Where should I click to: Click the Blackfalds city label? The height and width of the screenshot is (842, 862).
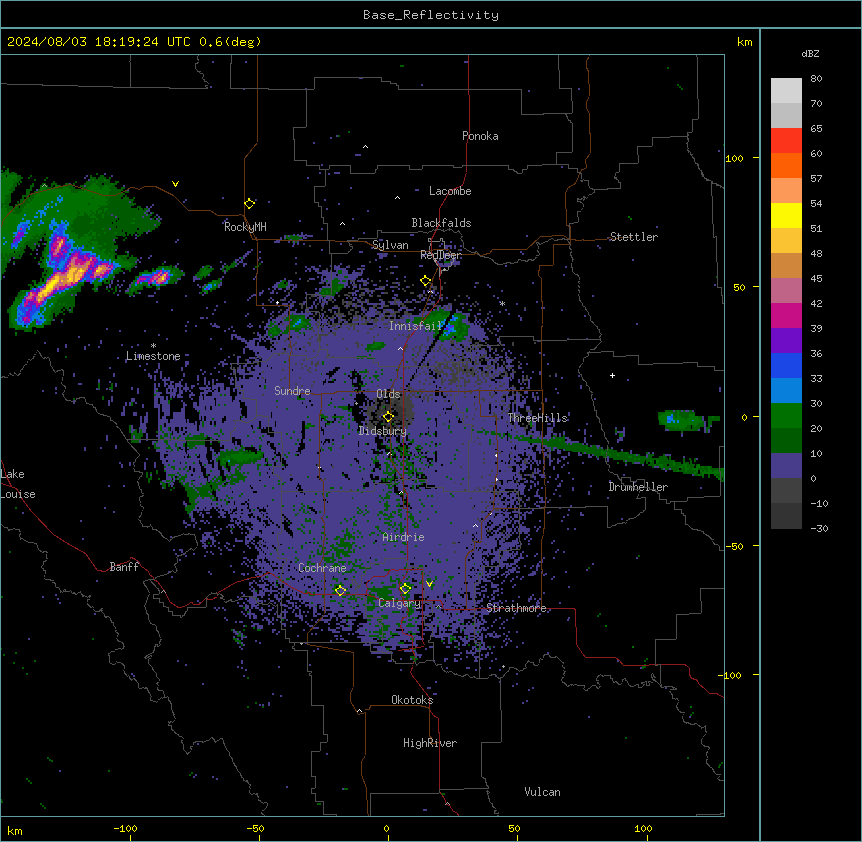click(441, 223)
